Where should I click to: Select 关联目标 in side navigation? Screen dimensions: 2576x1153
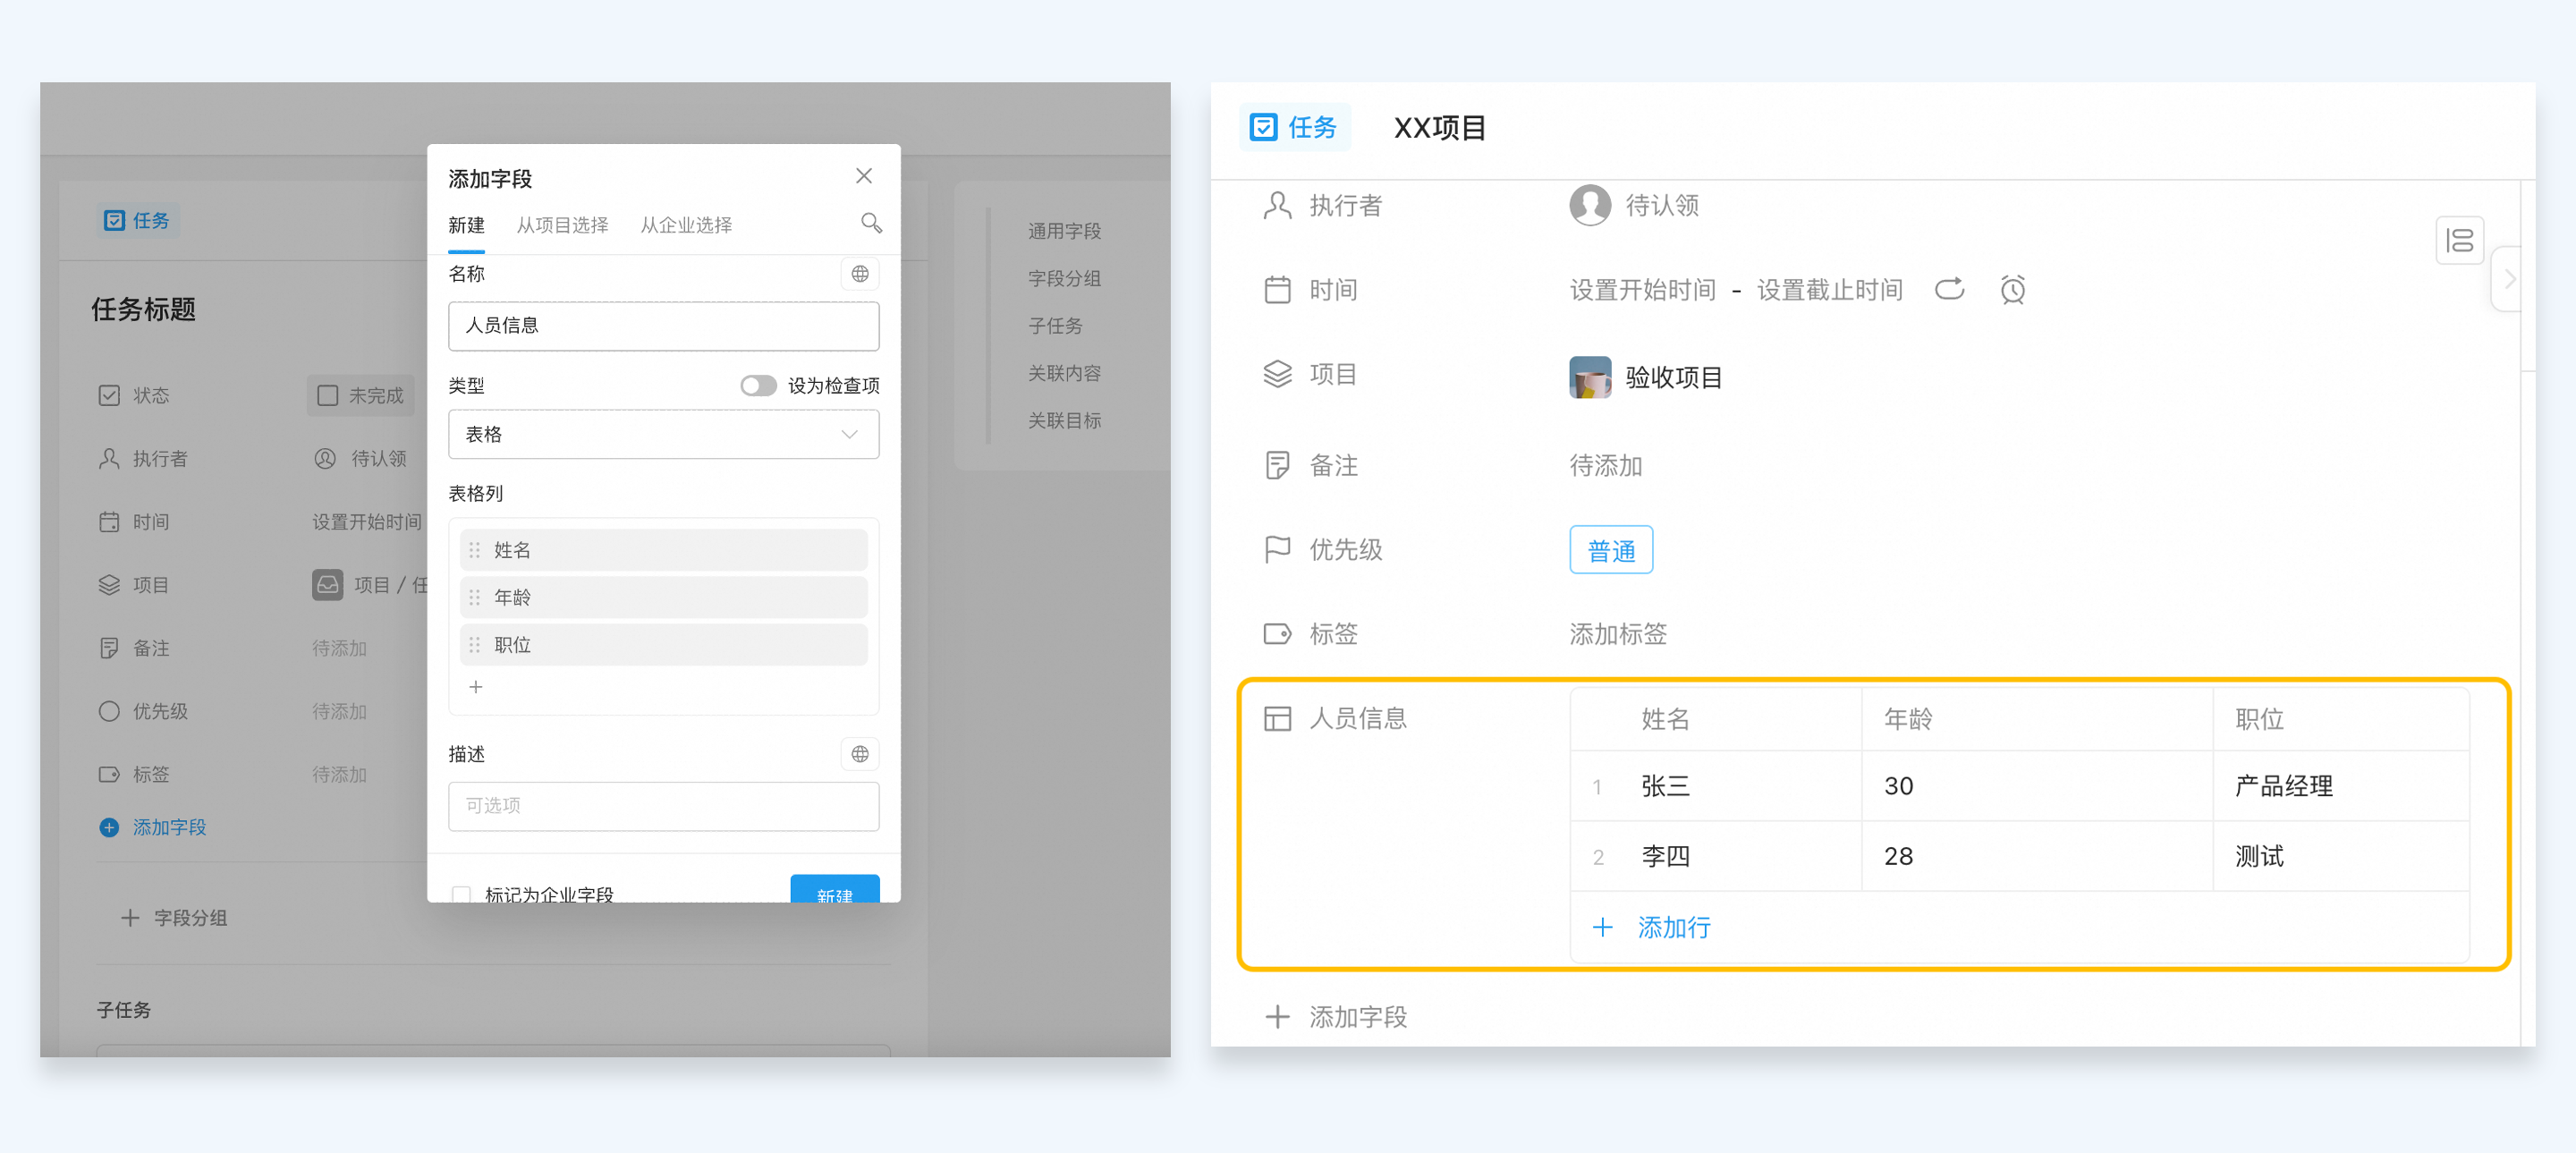(x=1064, y=421)
